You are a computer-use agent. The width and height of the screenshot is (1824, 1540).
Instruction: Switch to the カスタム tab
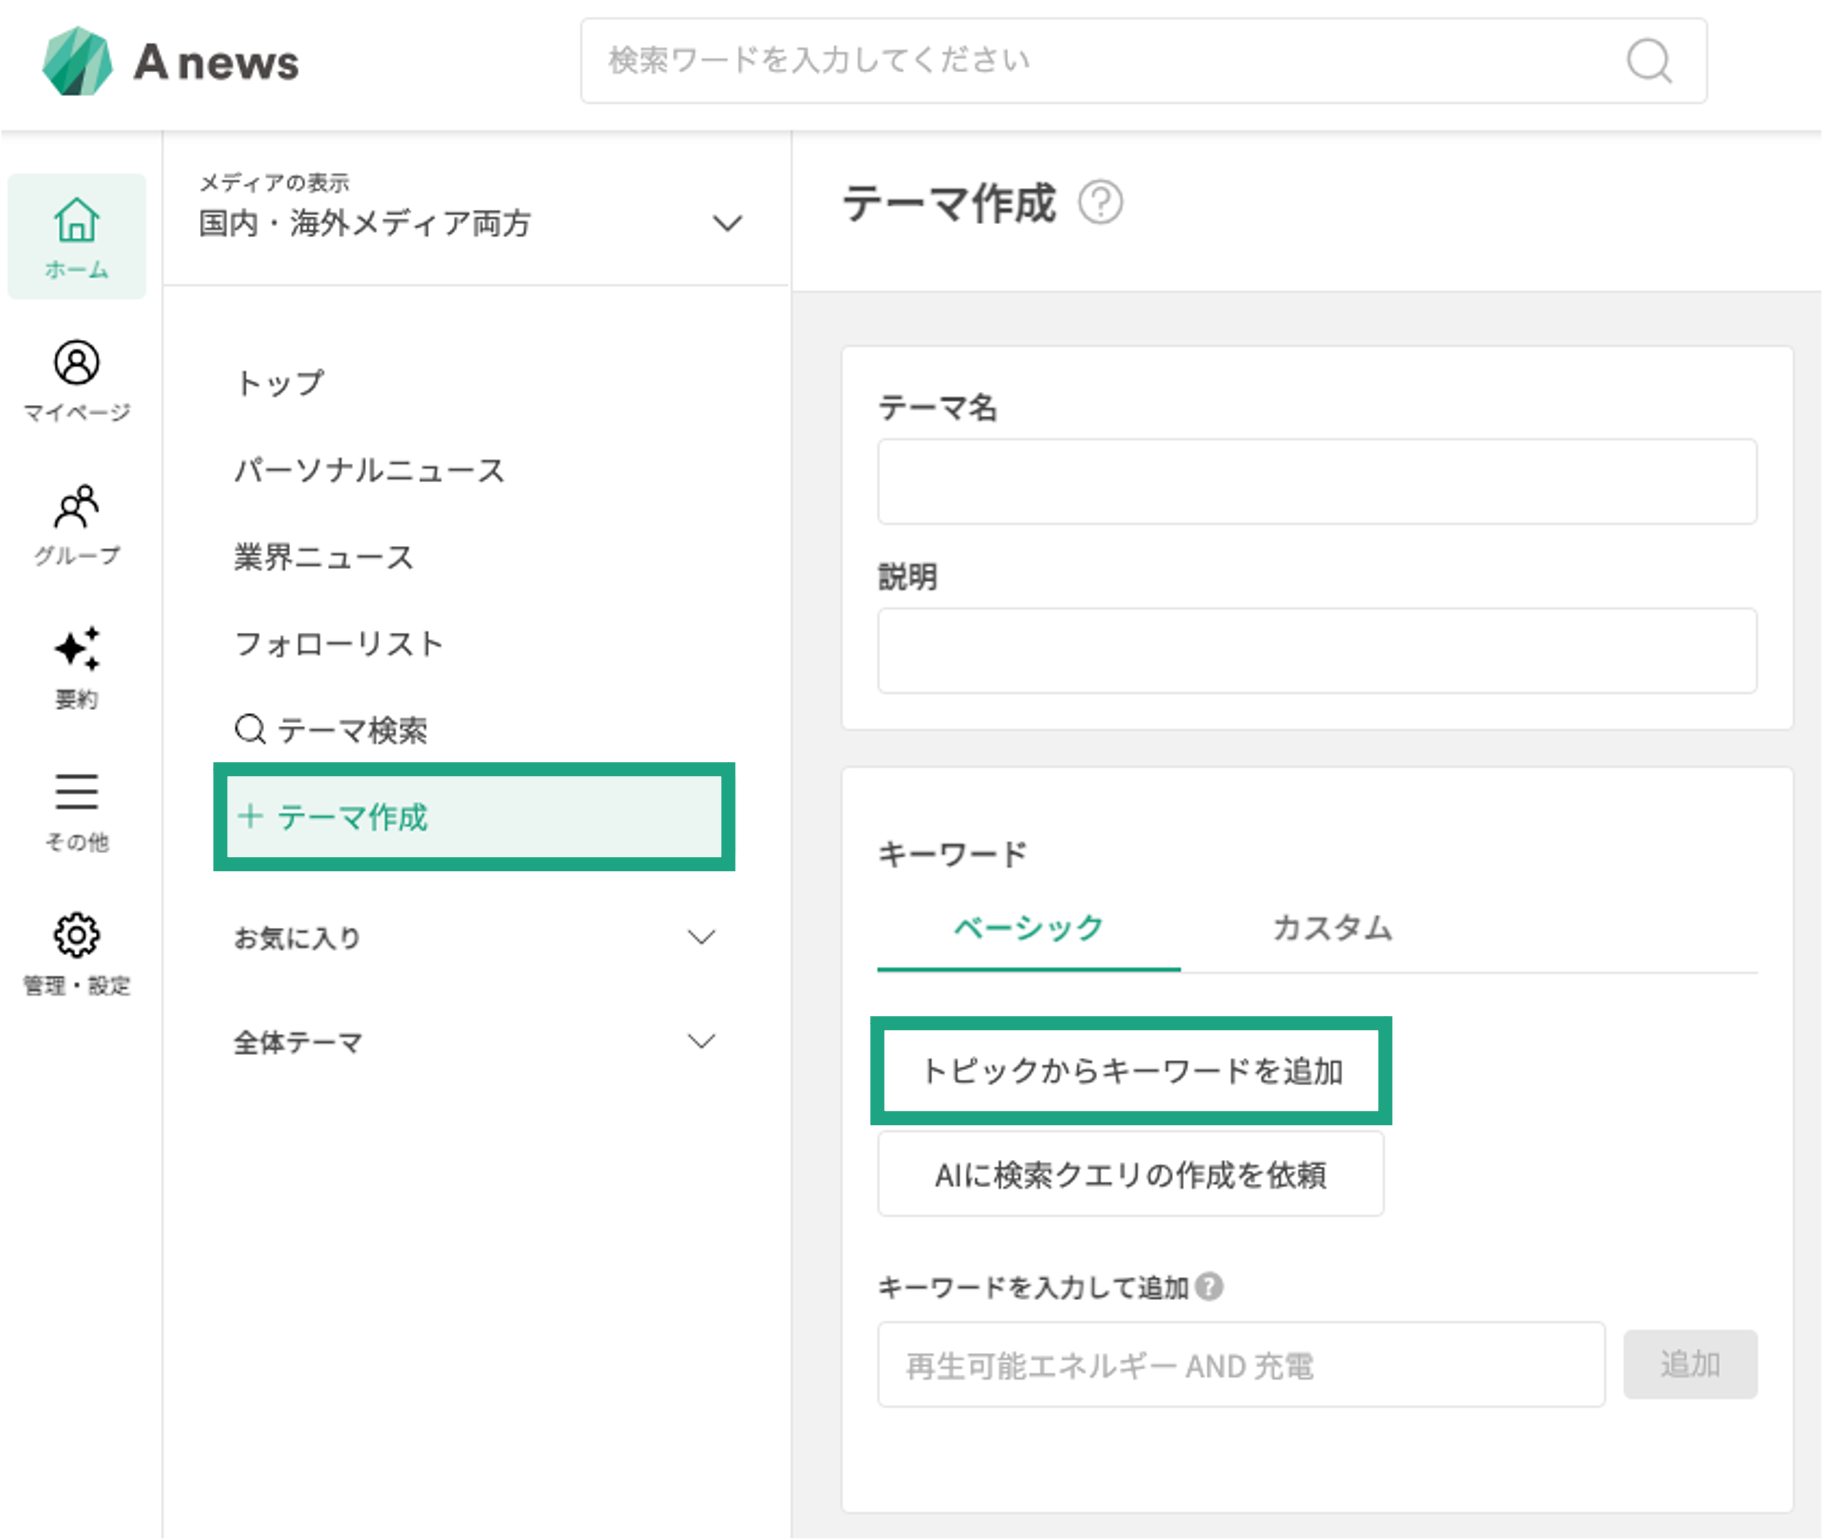pyautogui.click(x=1331, y=928)
